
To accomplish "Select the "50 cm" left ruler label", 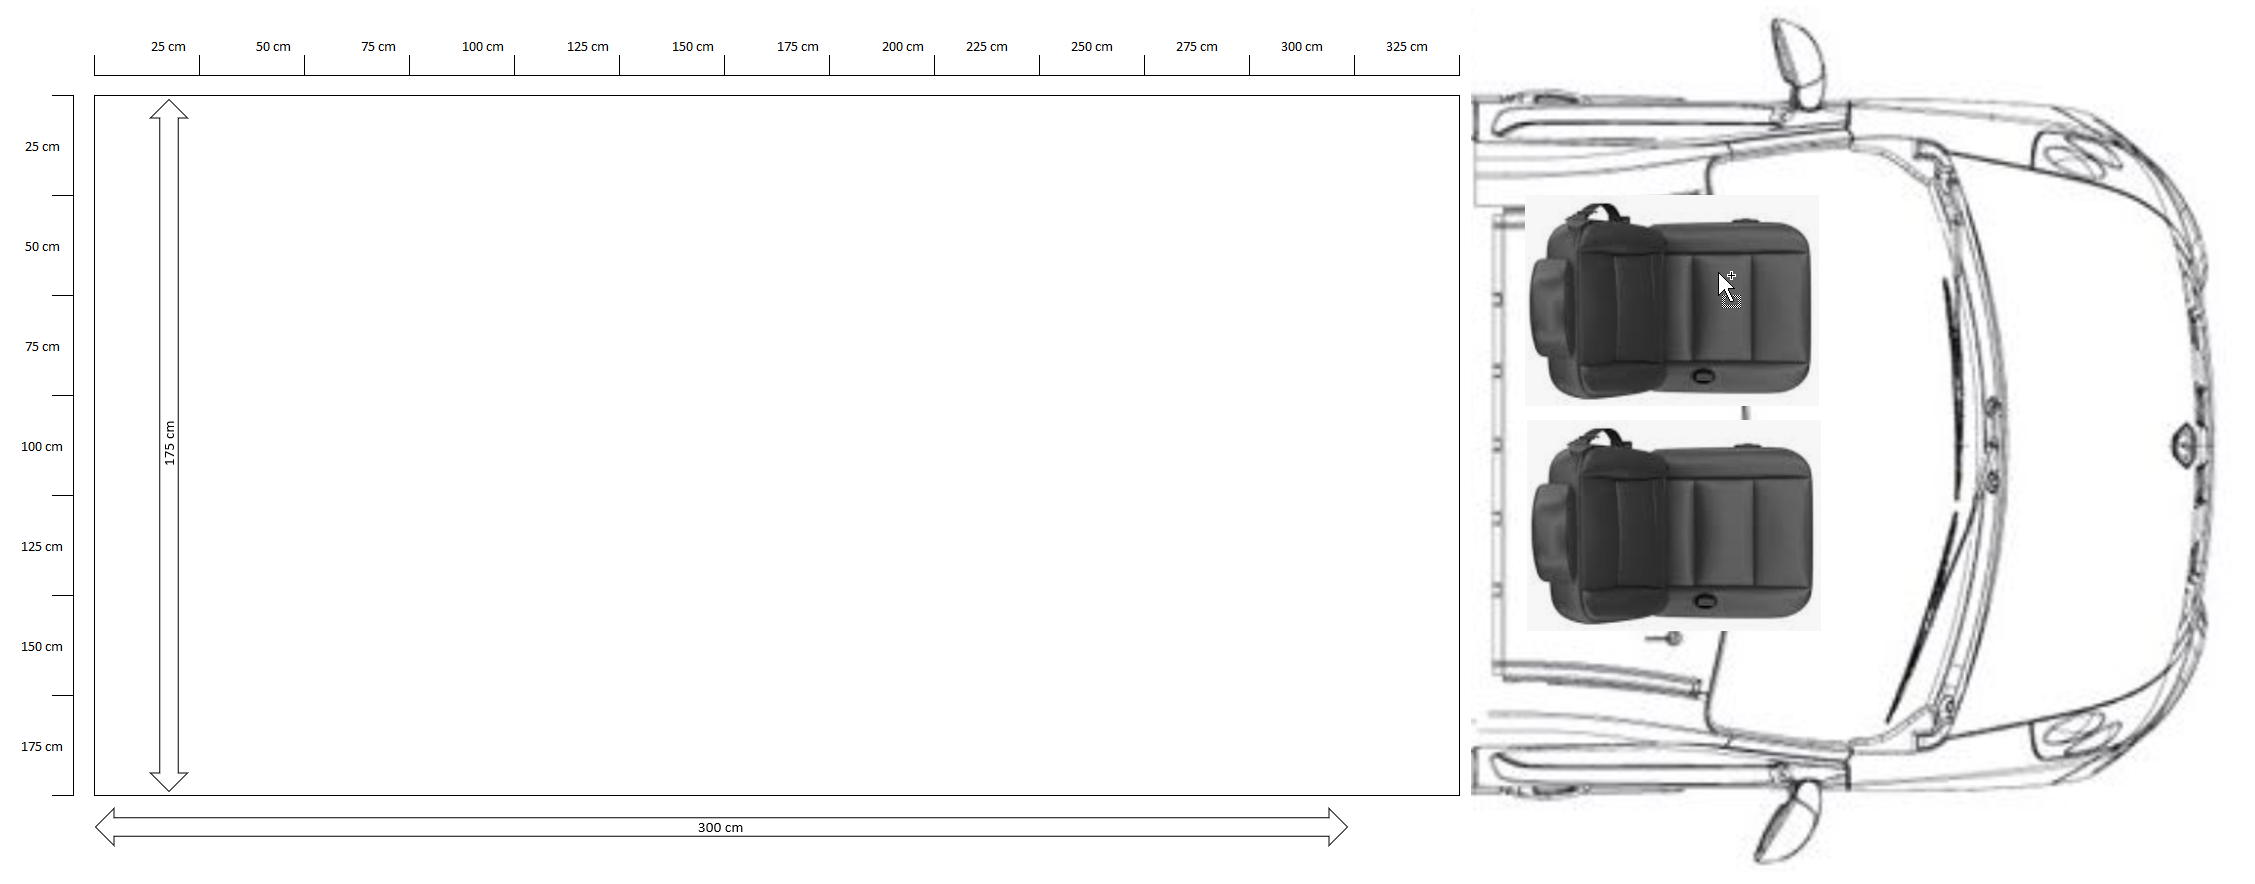I will coord(42,247).
